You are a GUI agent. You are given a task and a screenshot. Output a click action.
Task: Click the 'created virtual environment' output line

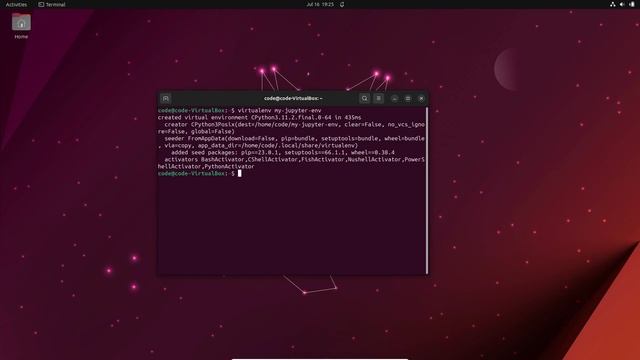(260, 118)
